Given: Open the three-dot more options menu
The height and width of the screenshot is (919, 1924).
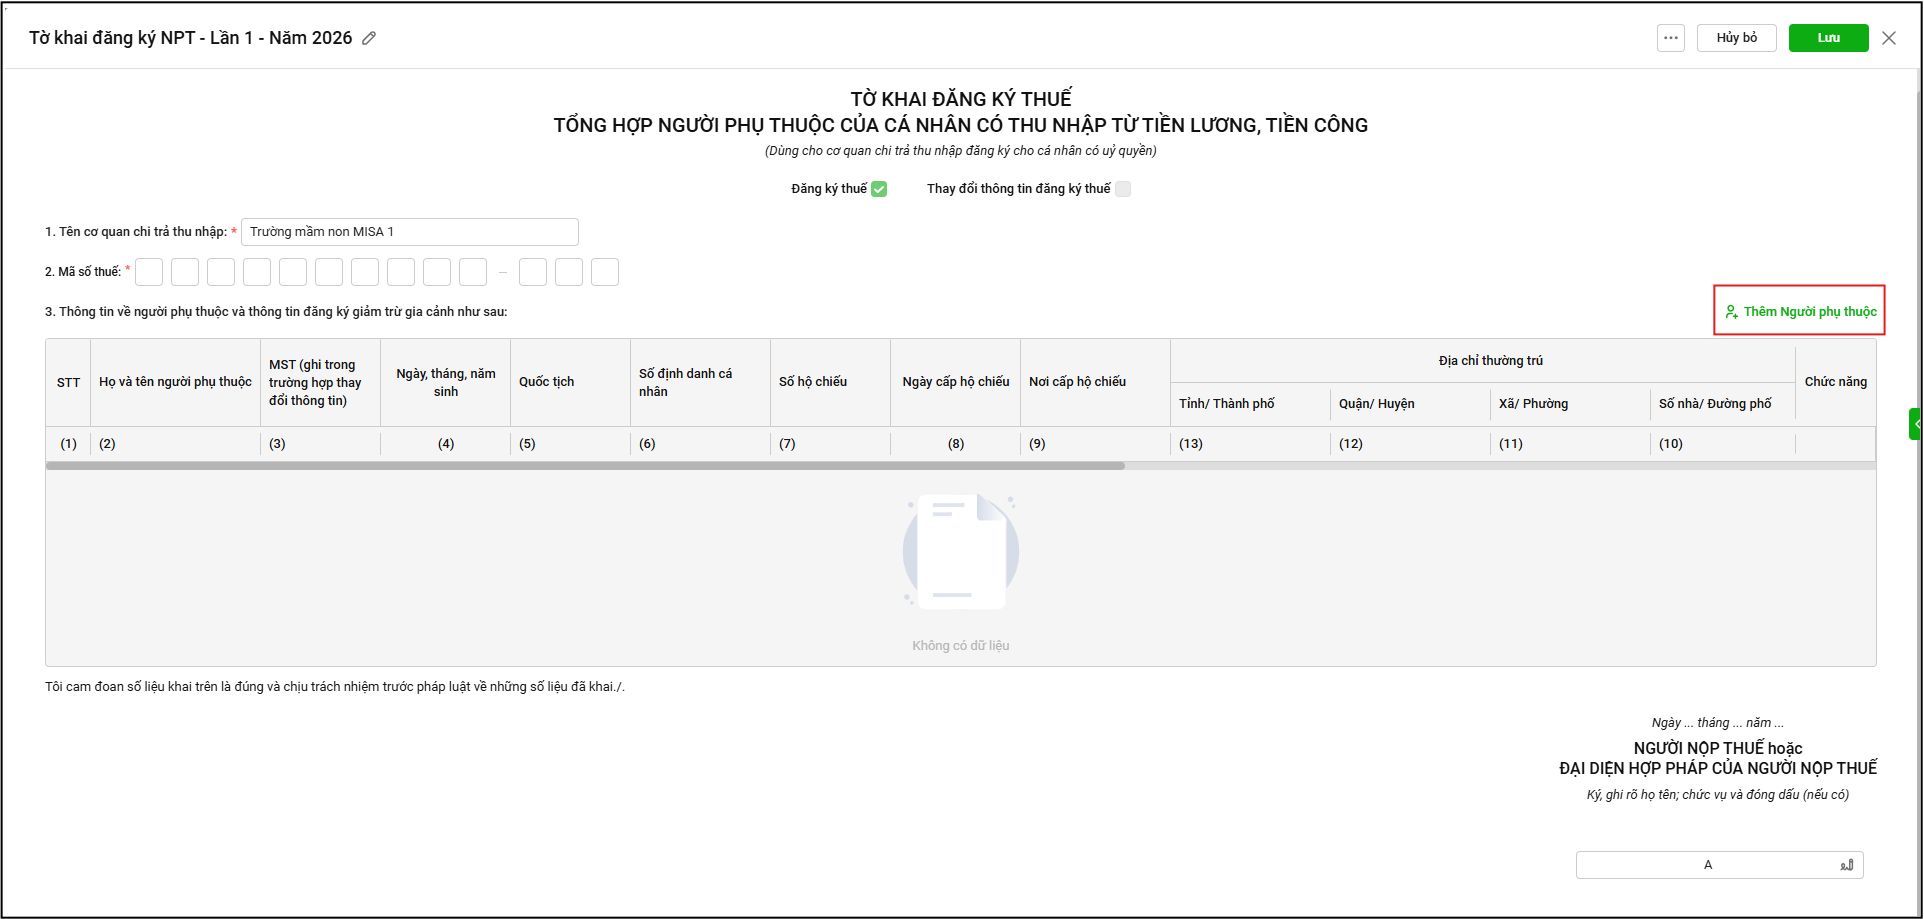Looking at the screenshot, I should [1671, 38].
